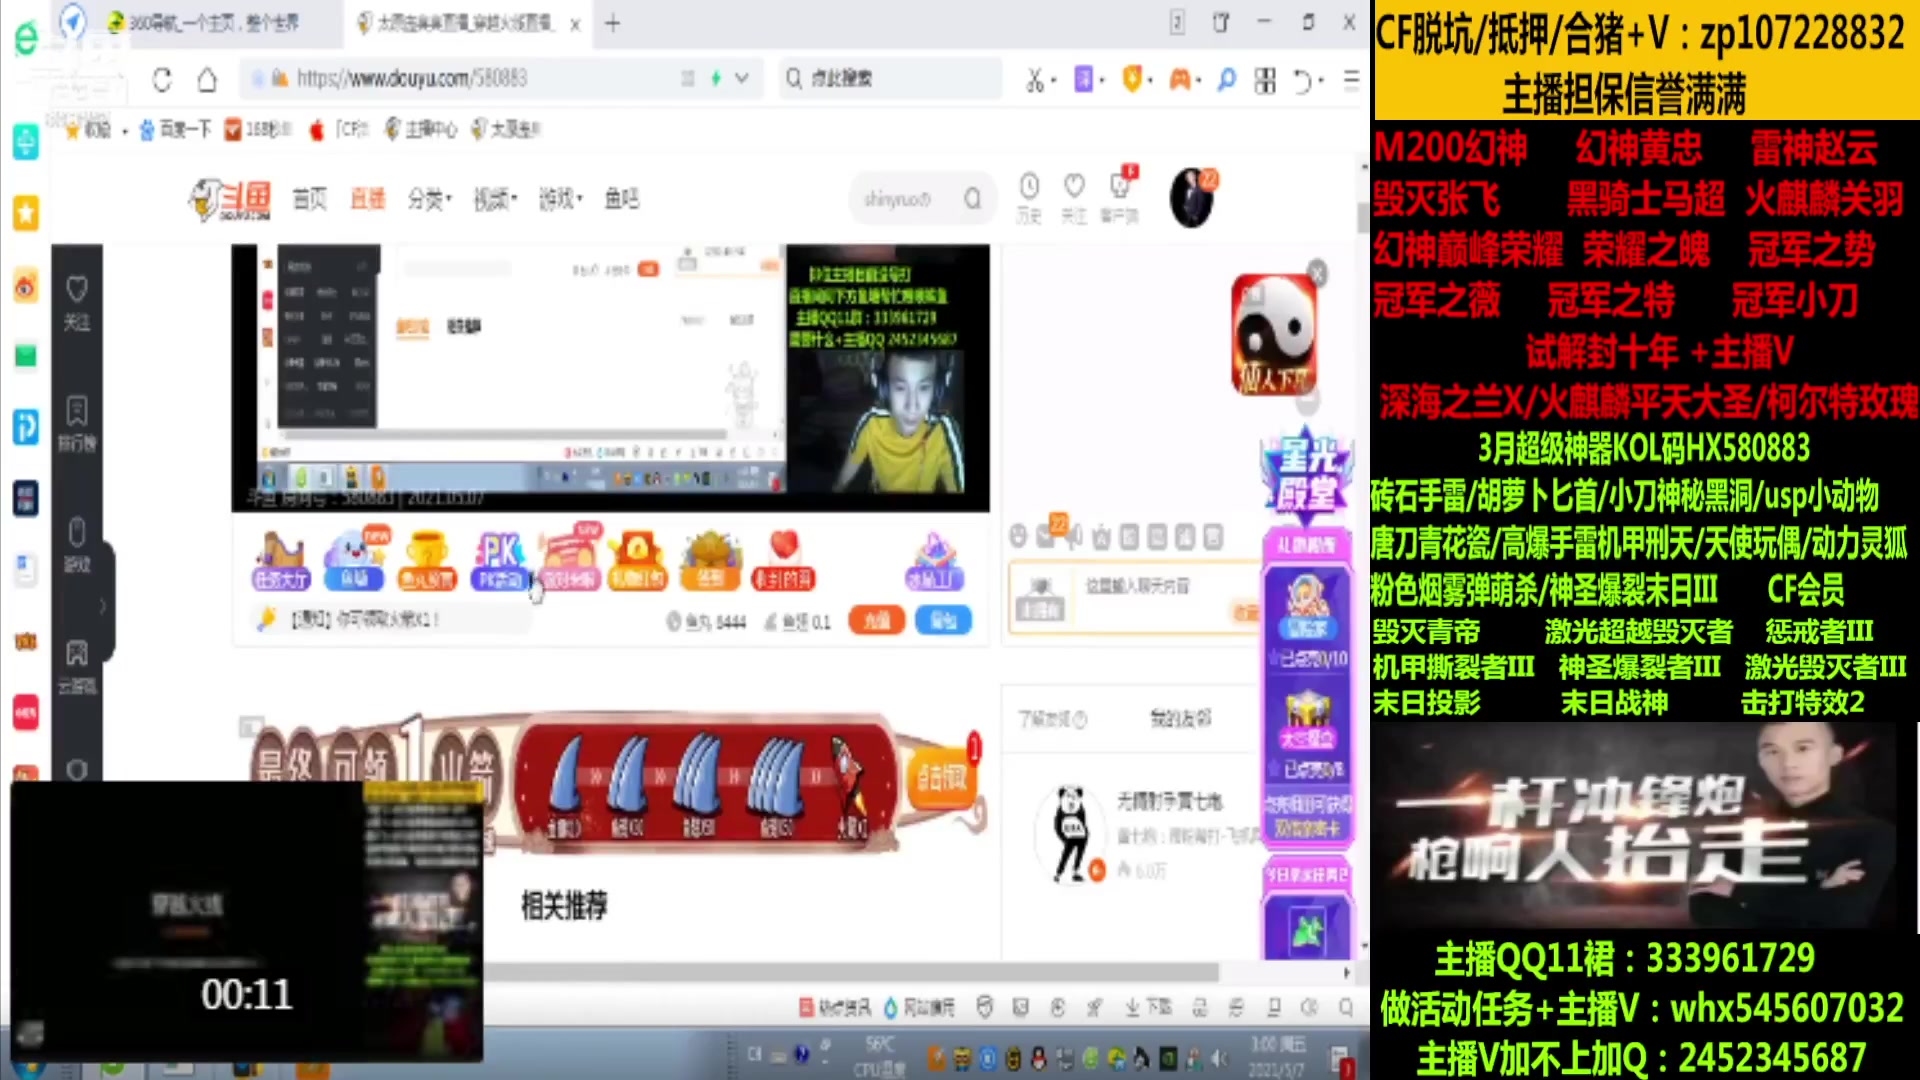Open the grid apps icon in browser toolbar
Image resolution: width=1920 pixels, height=1080 pixels.
[x=1265, y=80]
